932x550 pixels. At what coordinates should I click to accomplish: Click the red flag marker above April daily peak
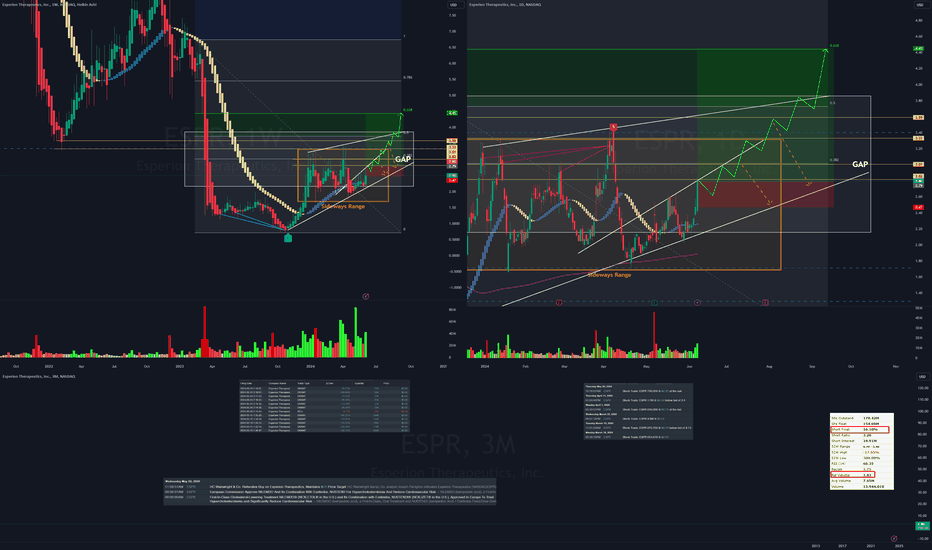pos(613,127)
